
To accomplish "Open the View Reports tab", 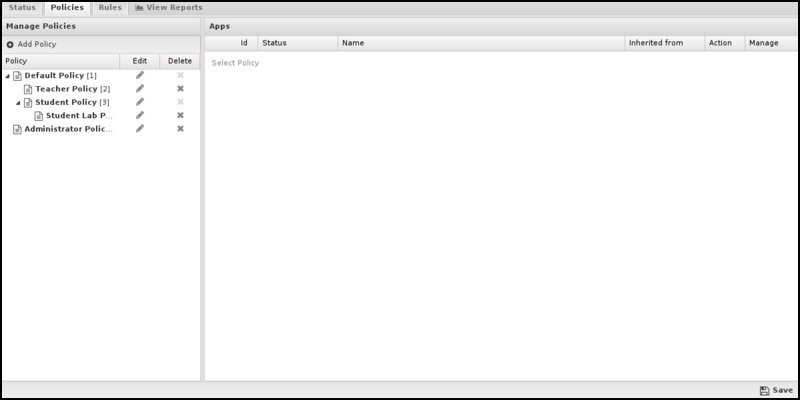I will point(169,8).
